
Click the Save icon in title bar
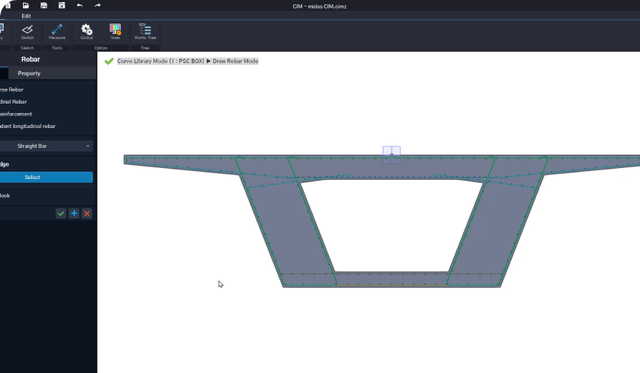[44, 5]
